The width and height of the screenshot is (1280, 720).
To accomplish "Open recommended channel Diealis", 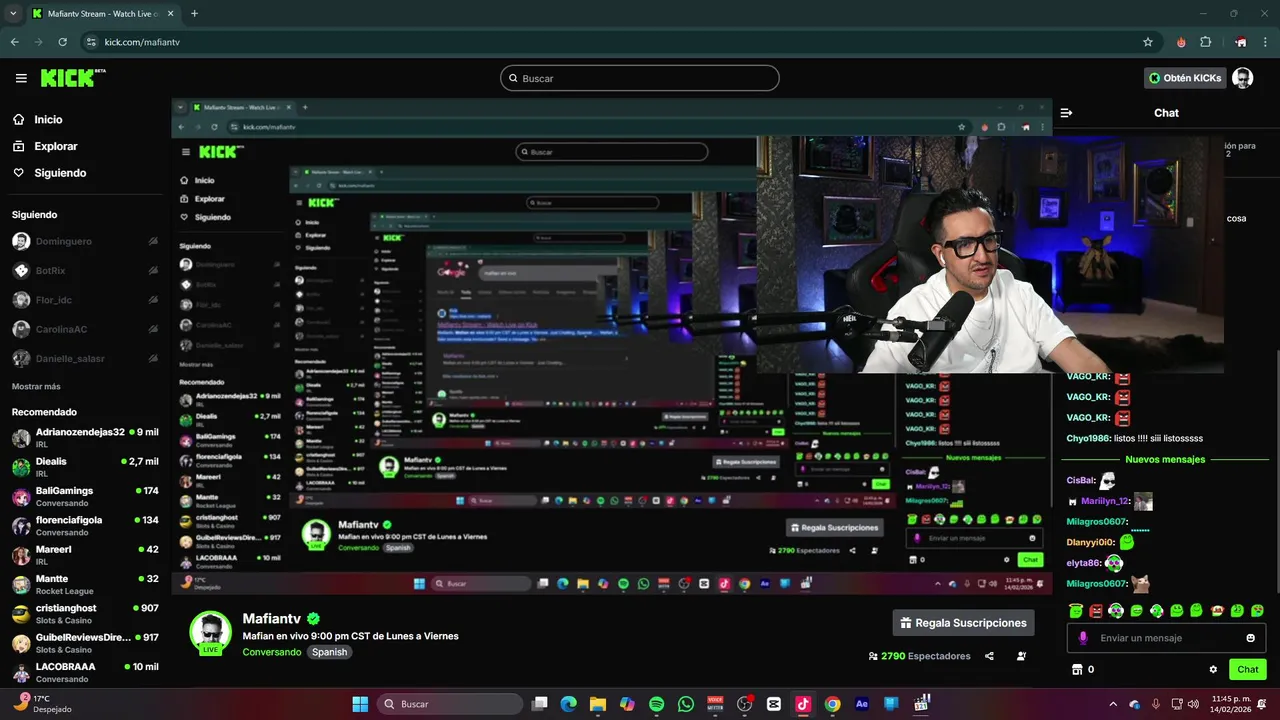I will click(x=85, y=467).
